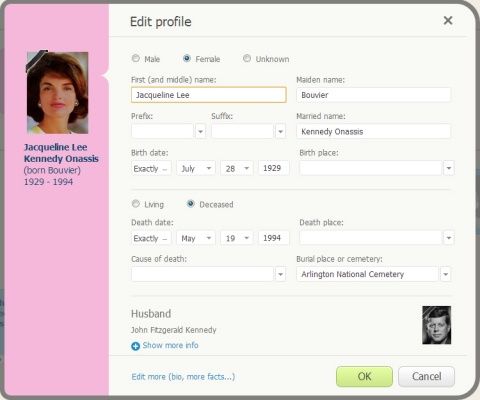Click the Show more info link
This screenshot has width=480, height=400.
[170, 345]
